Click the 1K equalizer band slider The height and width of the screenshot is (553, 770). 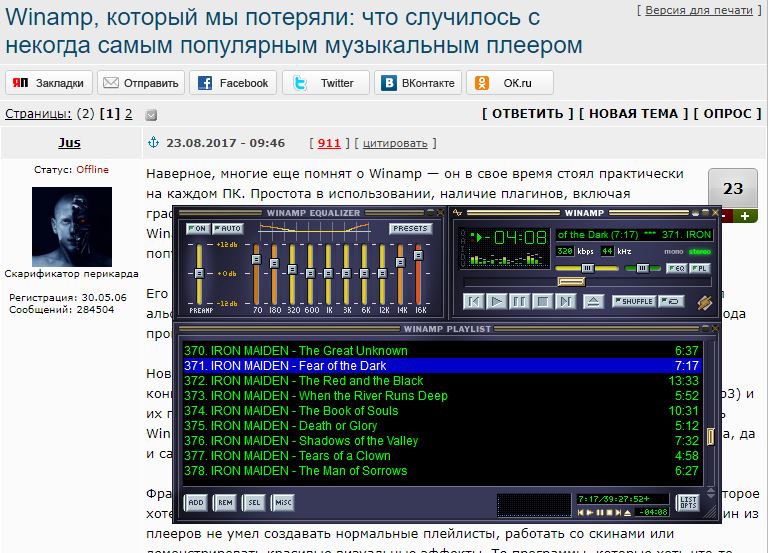tap(328, 274)
